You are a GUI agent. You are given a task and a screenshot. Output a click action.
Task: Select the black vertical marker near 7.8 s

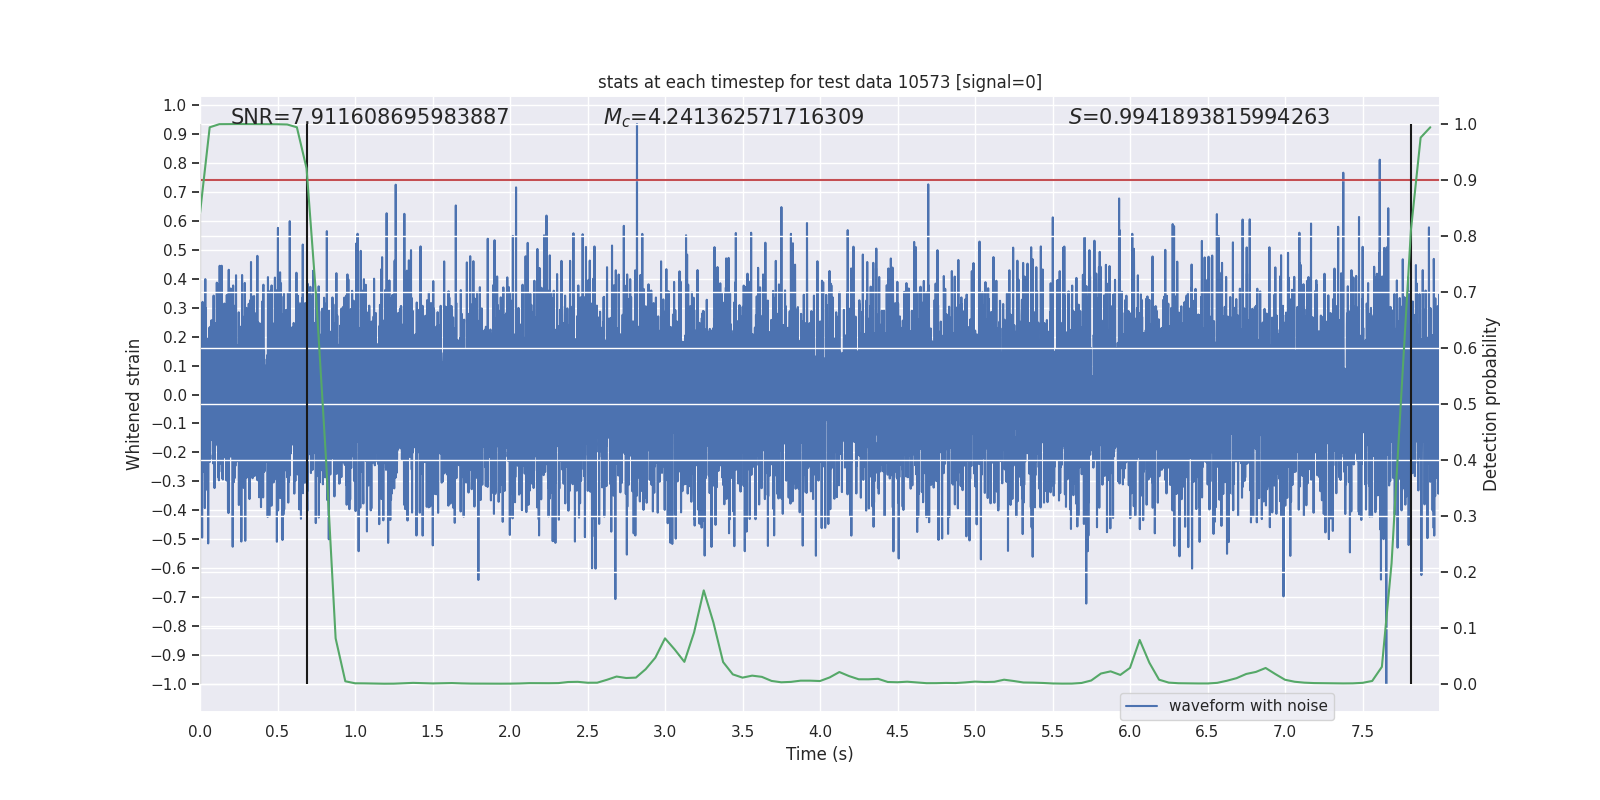pyautogui.click(x=1411, y=400)
